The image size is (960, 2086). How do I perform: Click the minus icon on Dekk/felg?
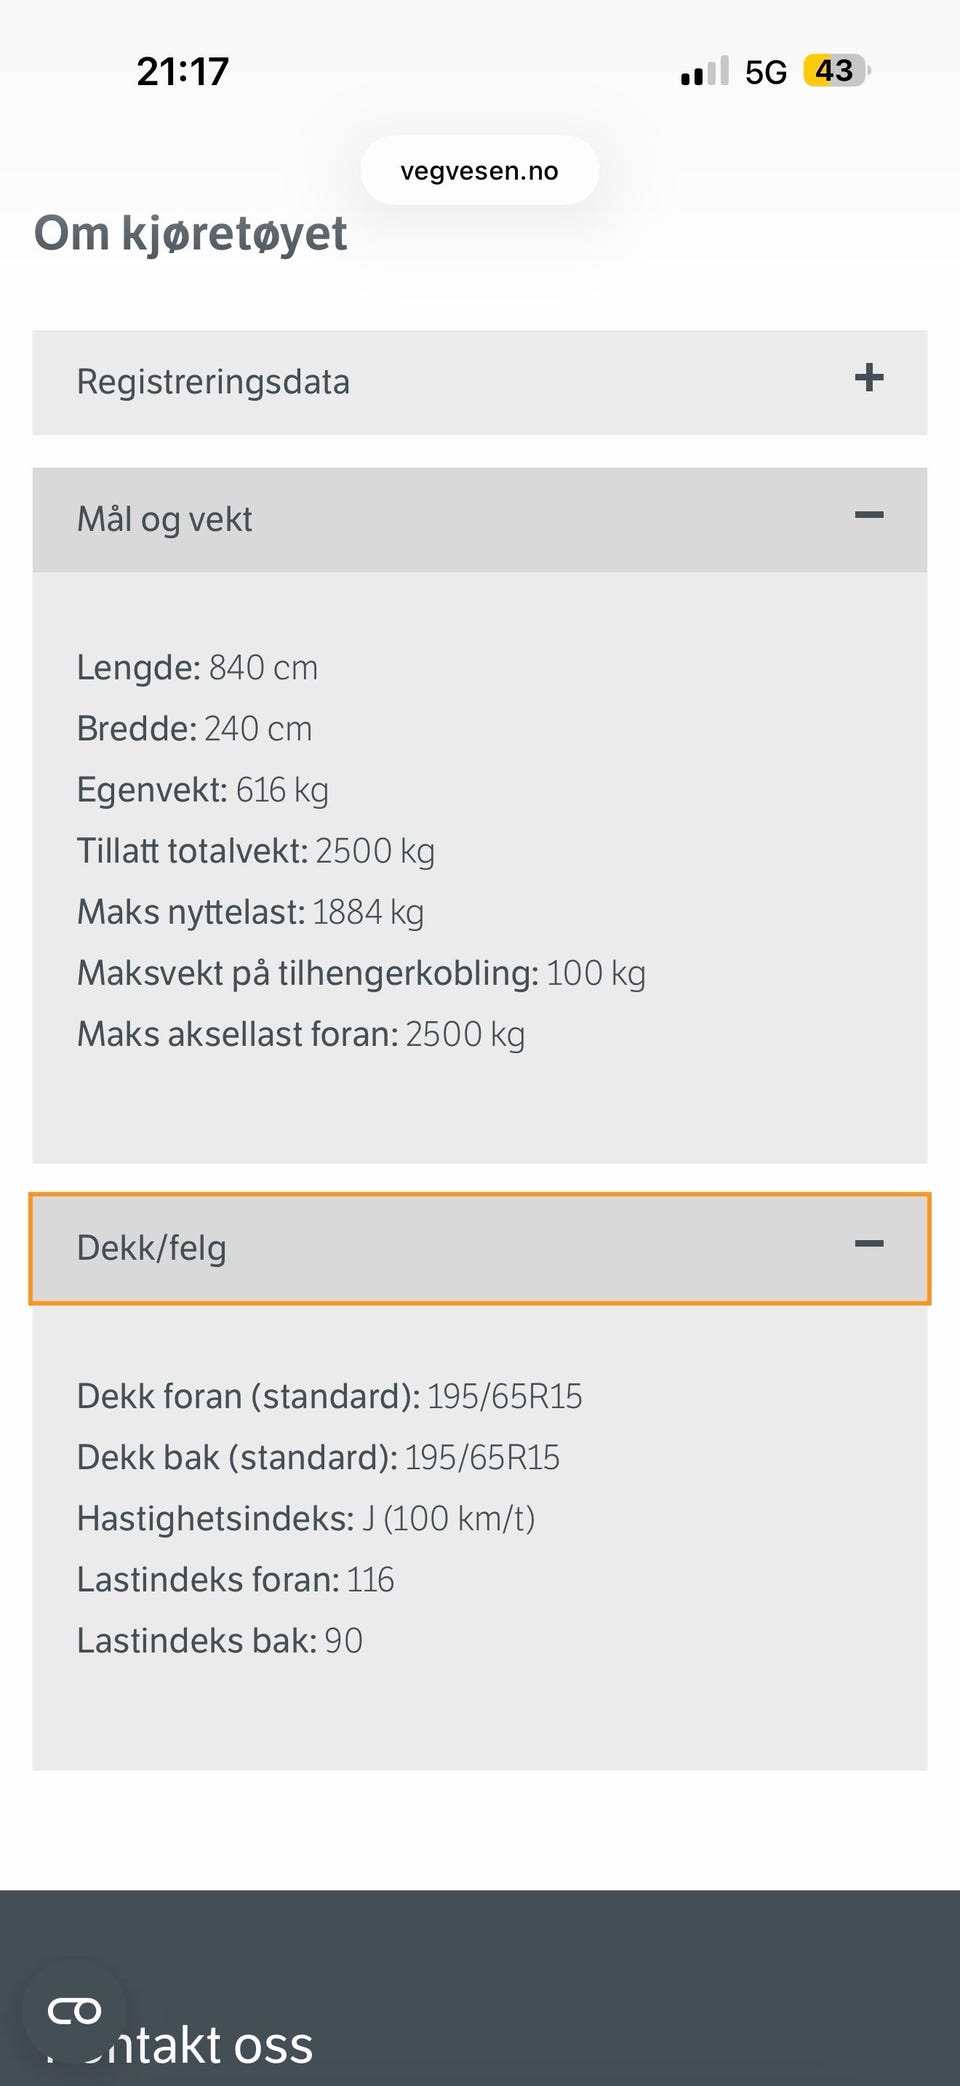(x=869, y=1244)
